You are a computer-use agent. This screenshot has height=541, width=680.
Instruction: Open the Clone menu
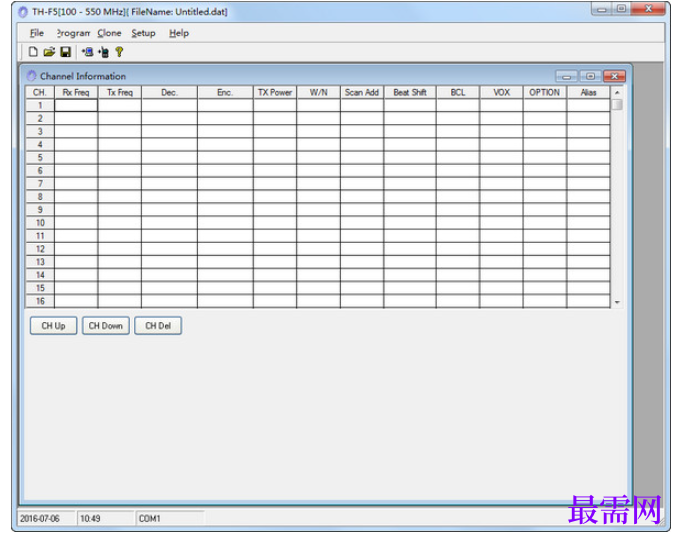coord(109,33)
